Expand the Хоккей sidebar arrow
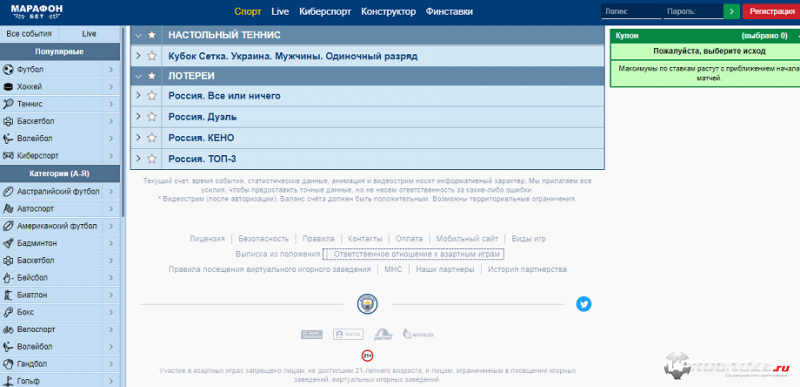Screen dimensions: 800x387 (x=111, y=87)
